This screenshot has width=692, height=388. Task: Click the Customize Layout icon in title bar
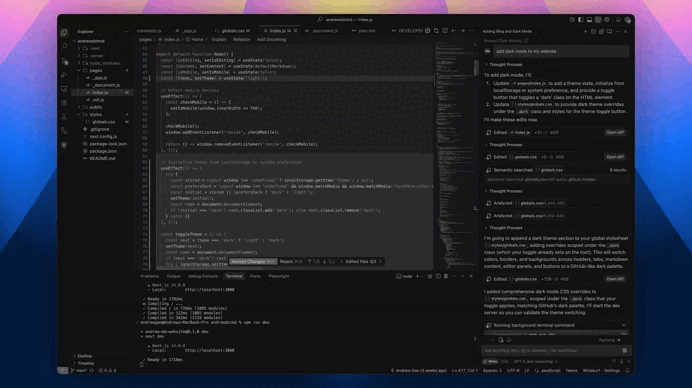572,20
